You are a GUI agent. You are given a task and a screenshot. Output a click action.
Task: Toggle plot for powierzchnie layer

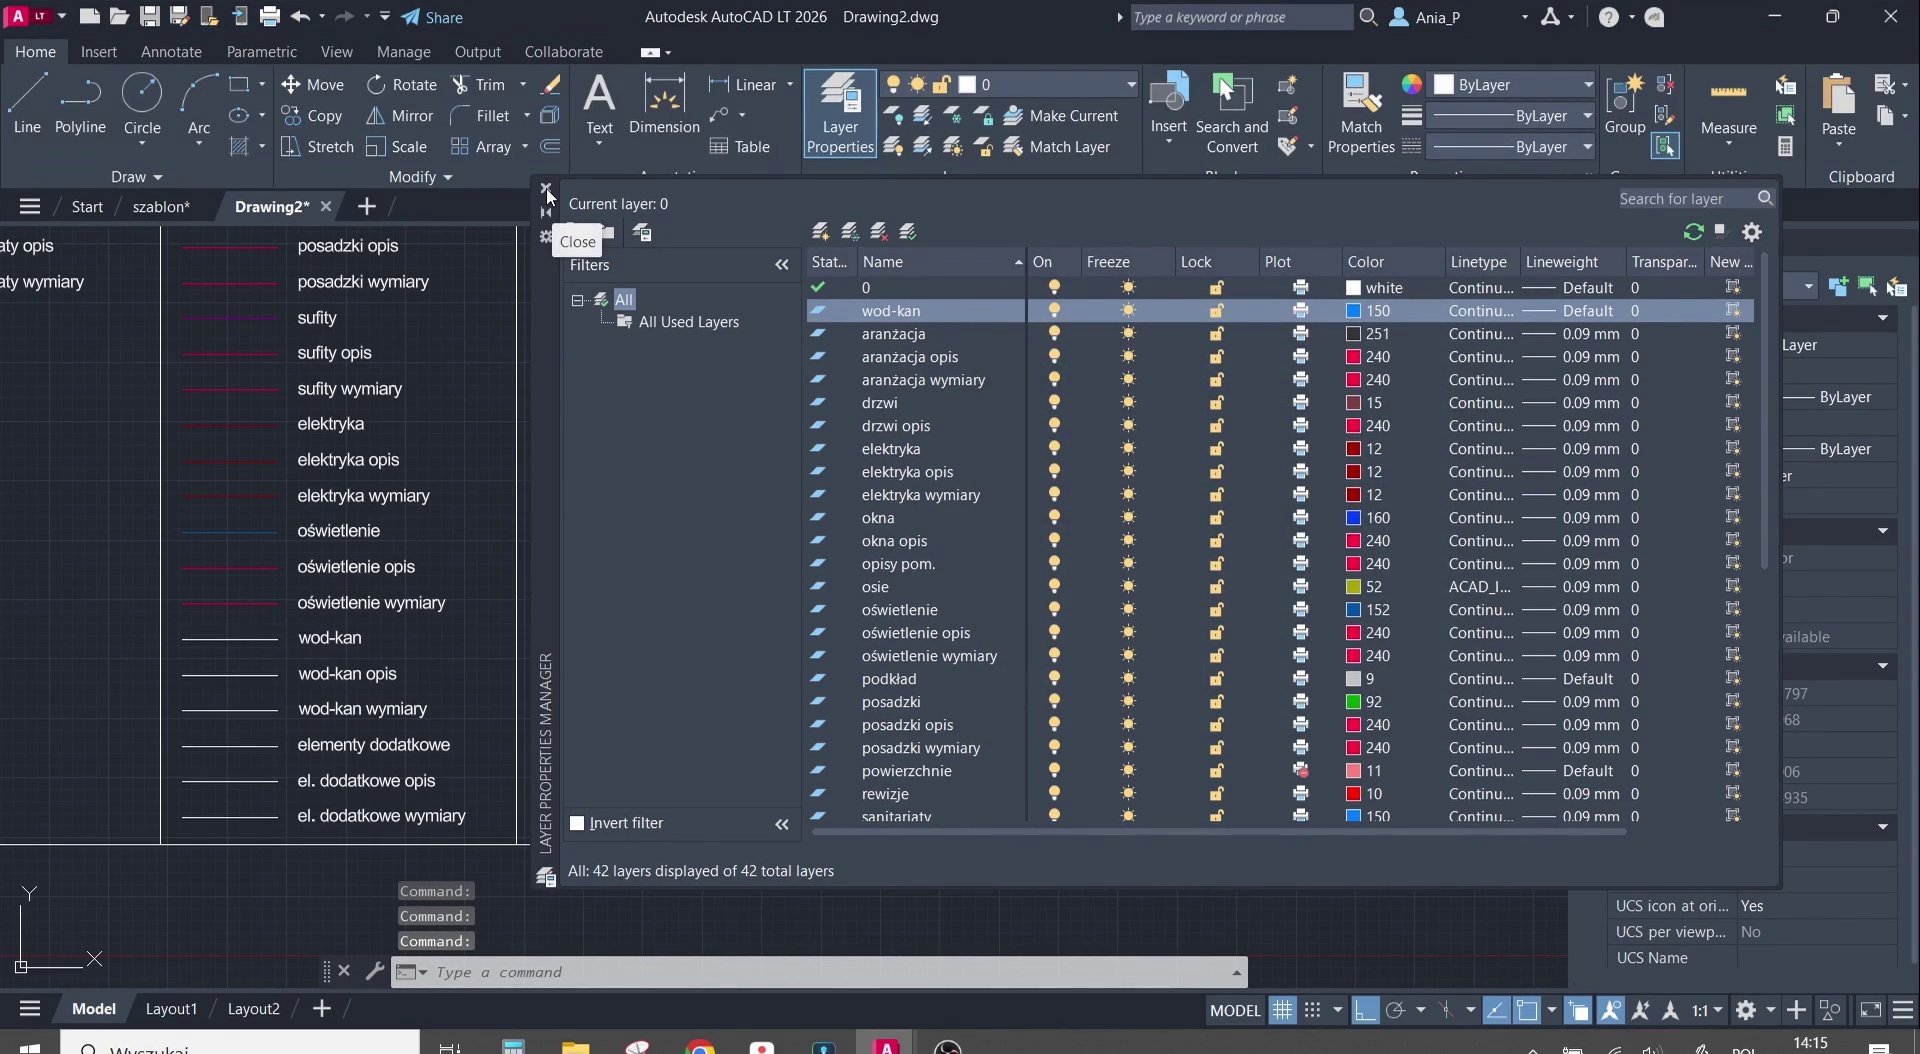point(1300,771)
